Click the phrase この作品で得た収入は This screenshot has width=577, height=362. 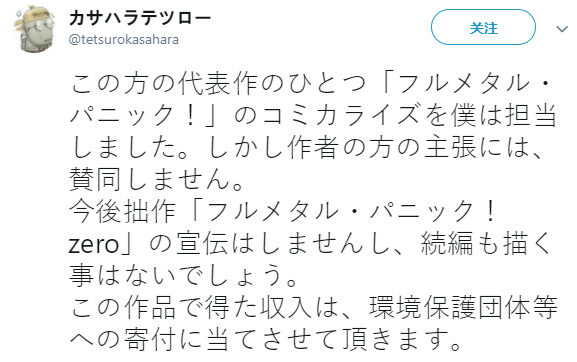204,307
